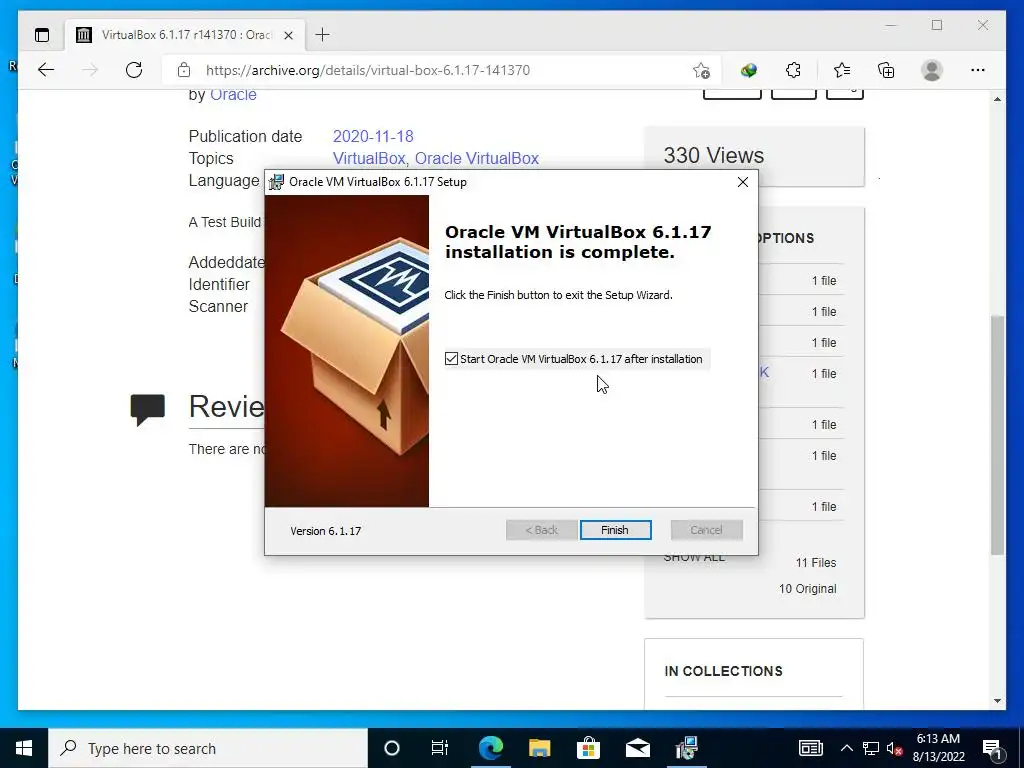Close the VirtualBox Setup dialog
Screen dimensions: 1024x768
pyautogui.click(x=743, y=182)
